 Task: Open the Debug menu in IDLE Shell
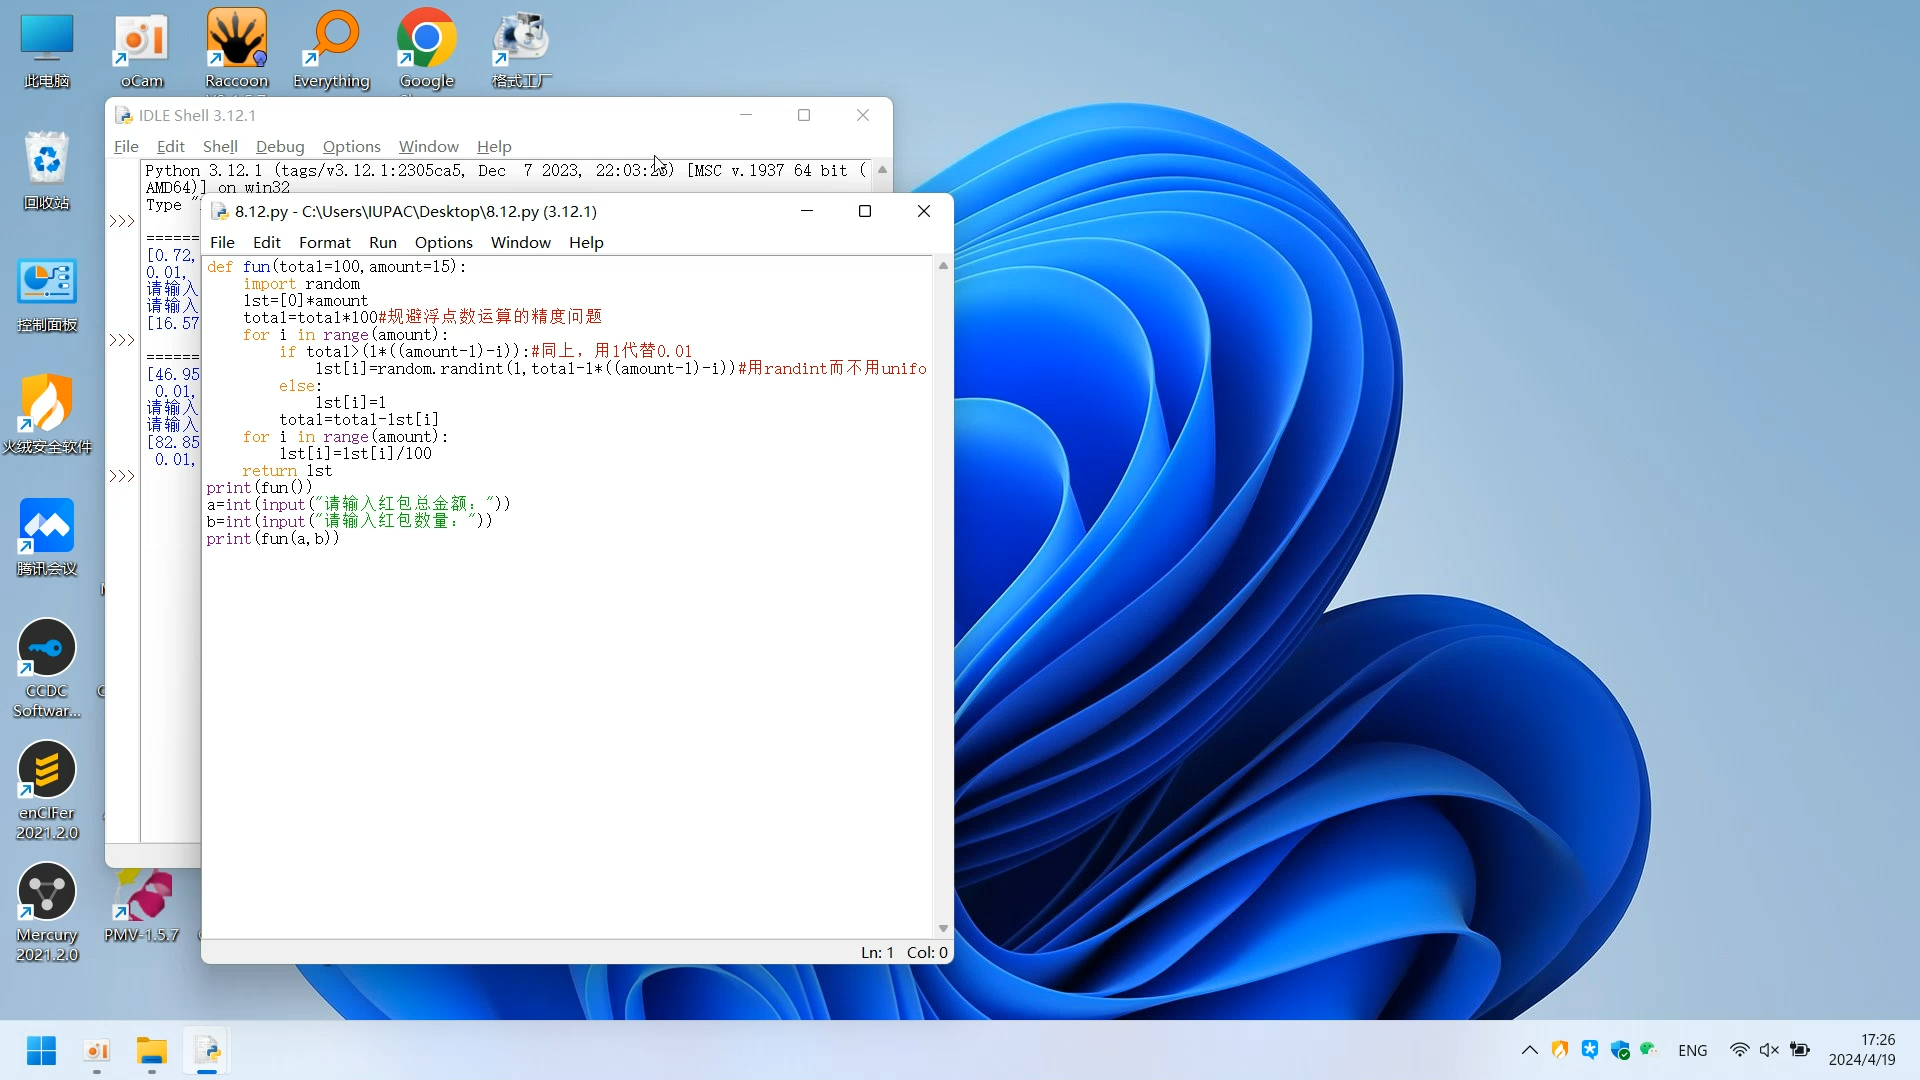pos(279,146)
